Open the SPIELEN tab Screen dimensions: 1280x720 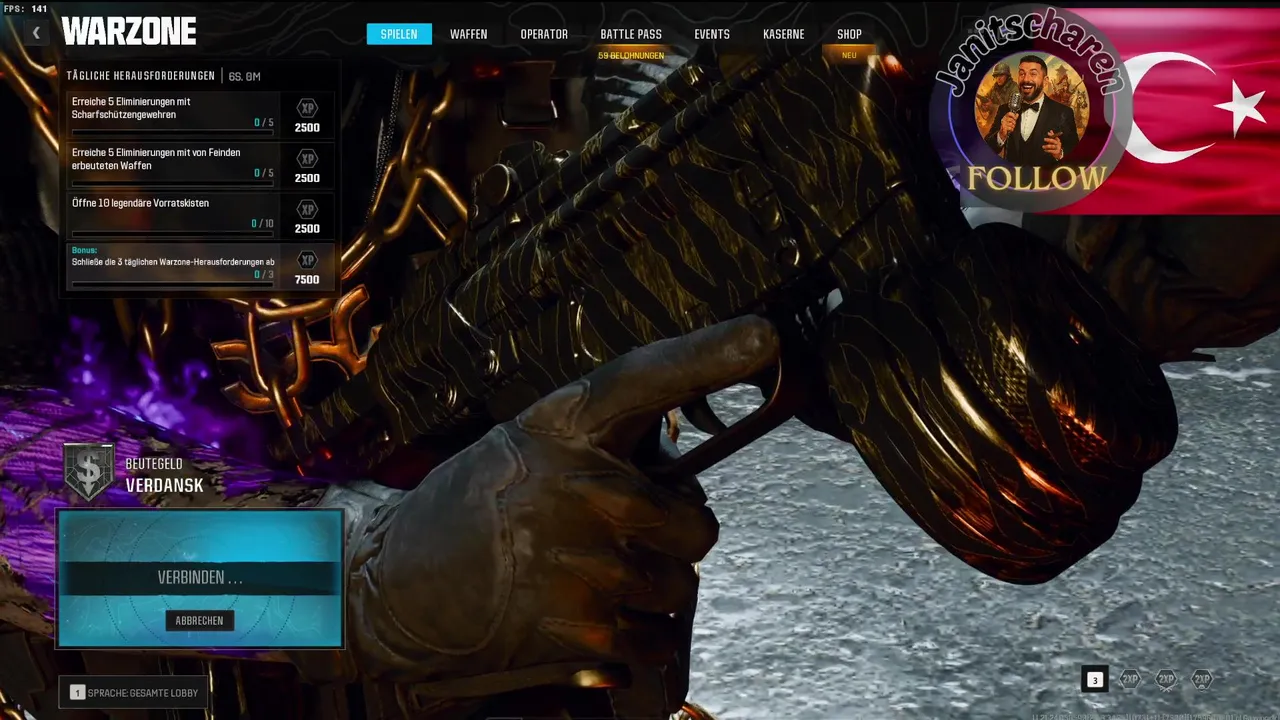pyautogui.click(x=399, y=34)
